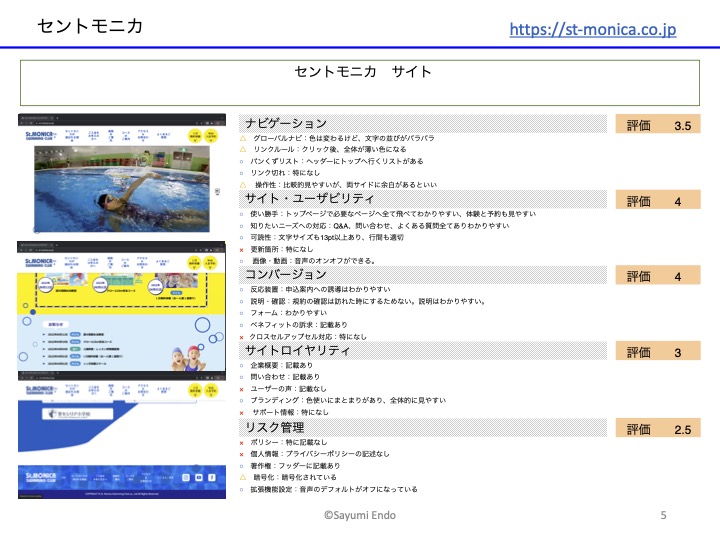
Task: Click the Instagram icon in the blue footer
Action: tap(186, 478)
